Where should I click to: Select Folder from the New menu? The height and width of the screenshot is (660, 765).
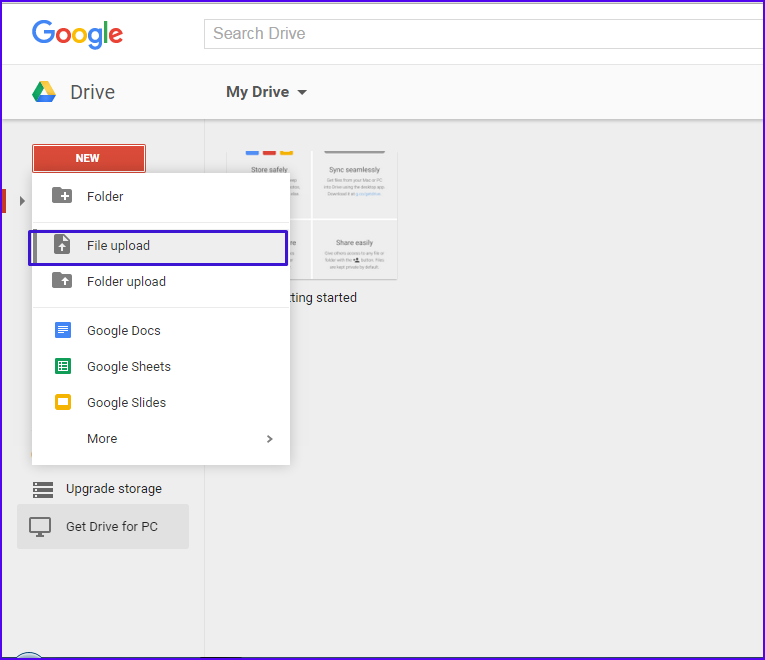click(161, 196)
